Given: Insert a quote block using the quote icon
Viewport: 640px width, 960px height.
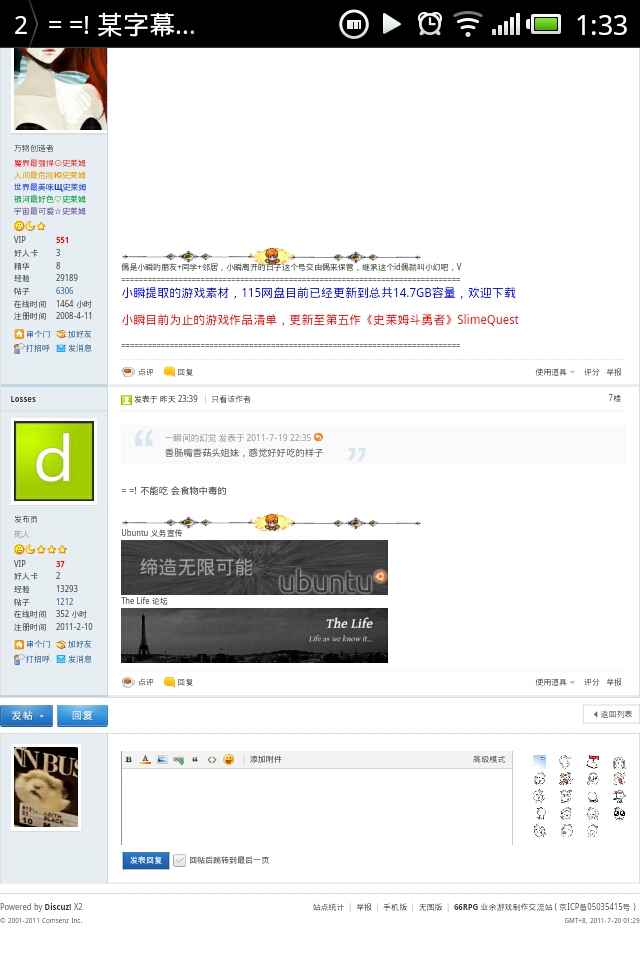Looking at the screenshot, I should [x=195, y=760].
